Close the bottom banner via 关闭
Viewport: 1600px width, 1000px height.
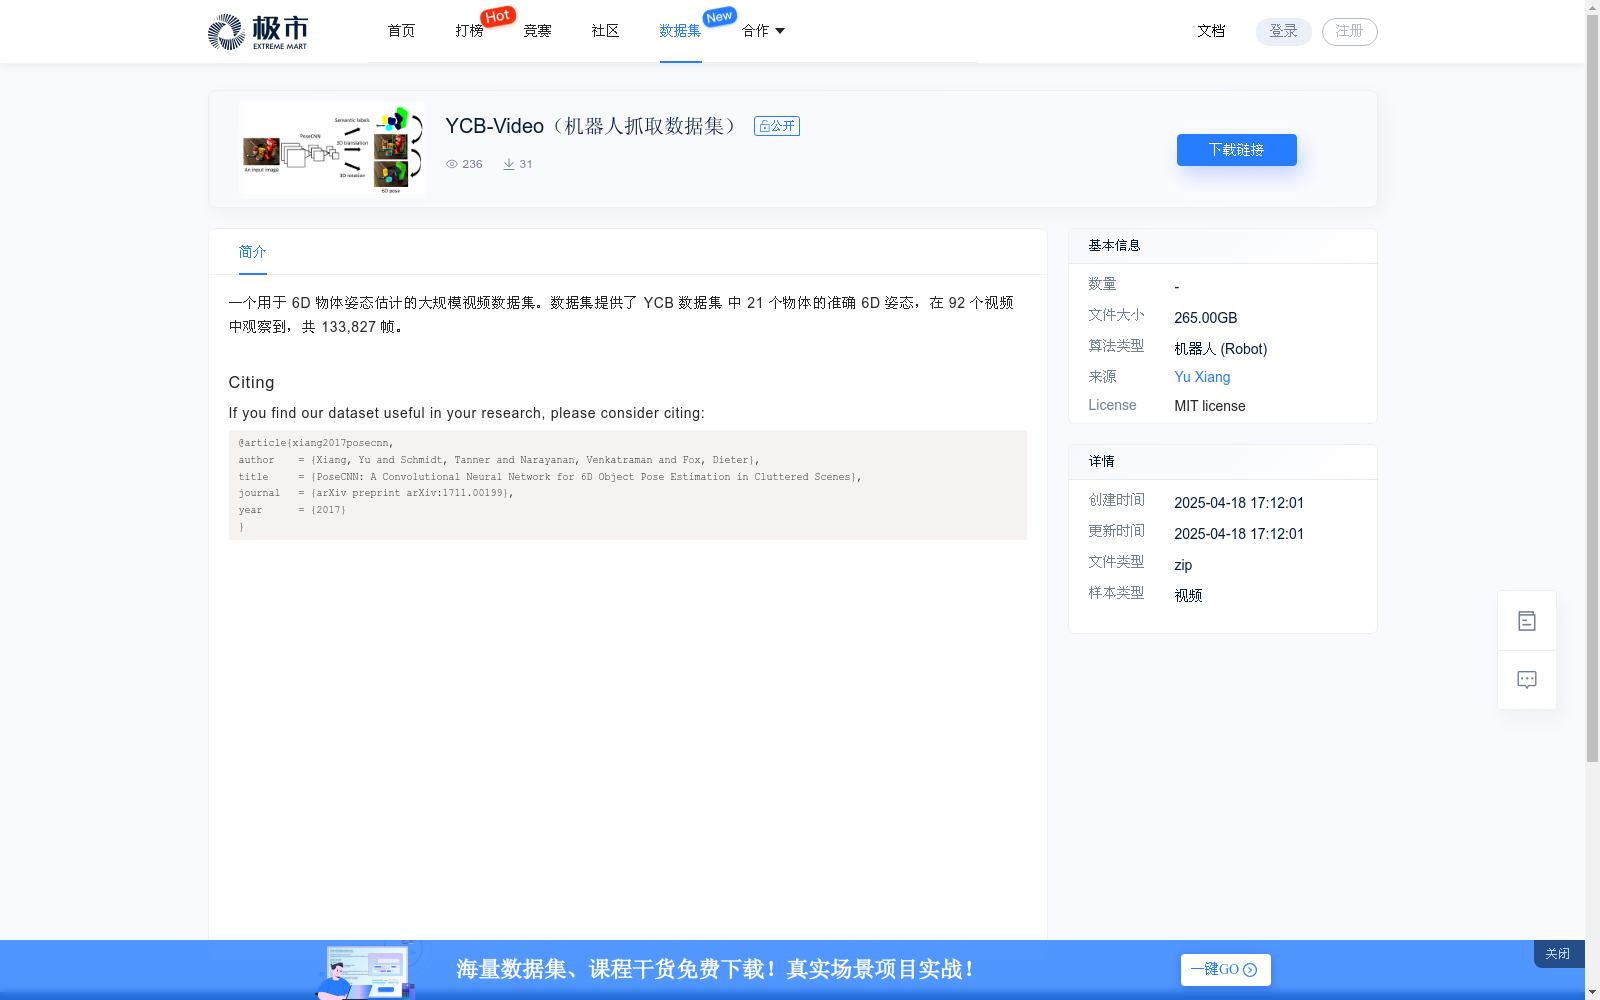pos(1558,954)
